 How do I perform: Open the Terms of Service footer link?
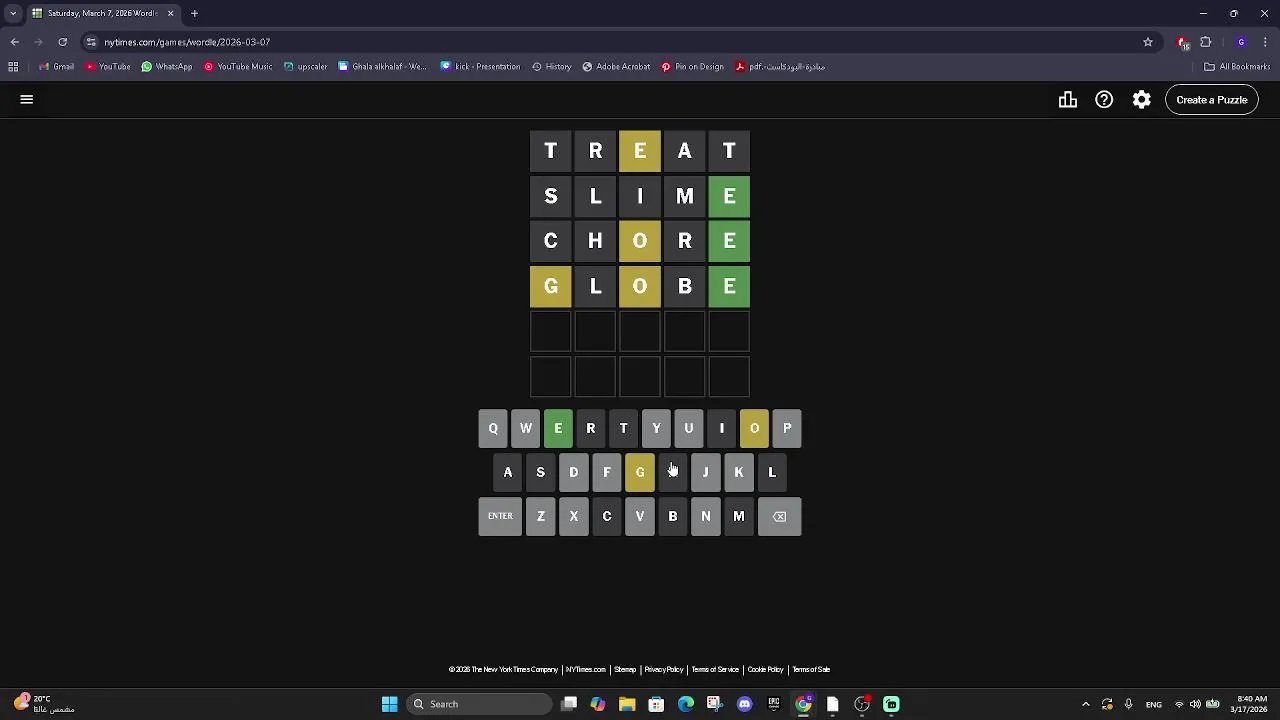click(715, 670)
